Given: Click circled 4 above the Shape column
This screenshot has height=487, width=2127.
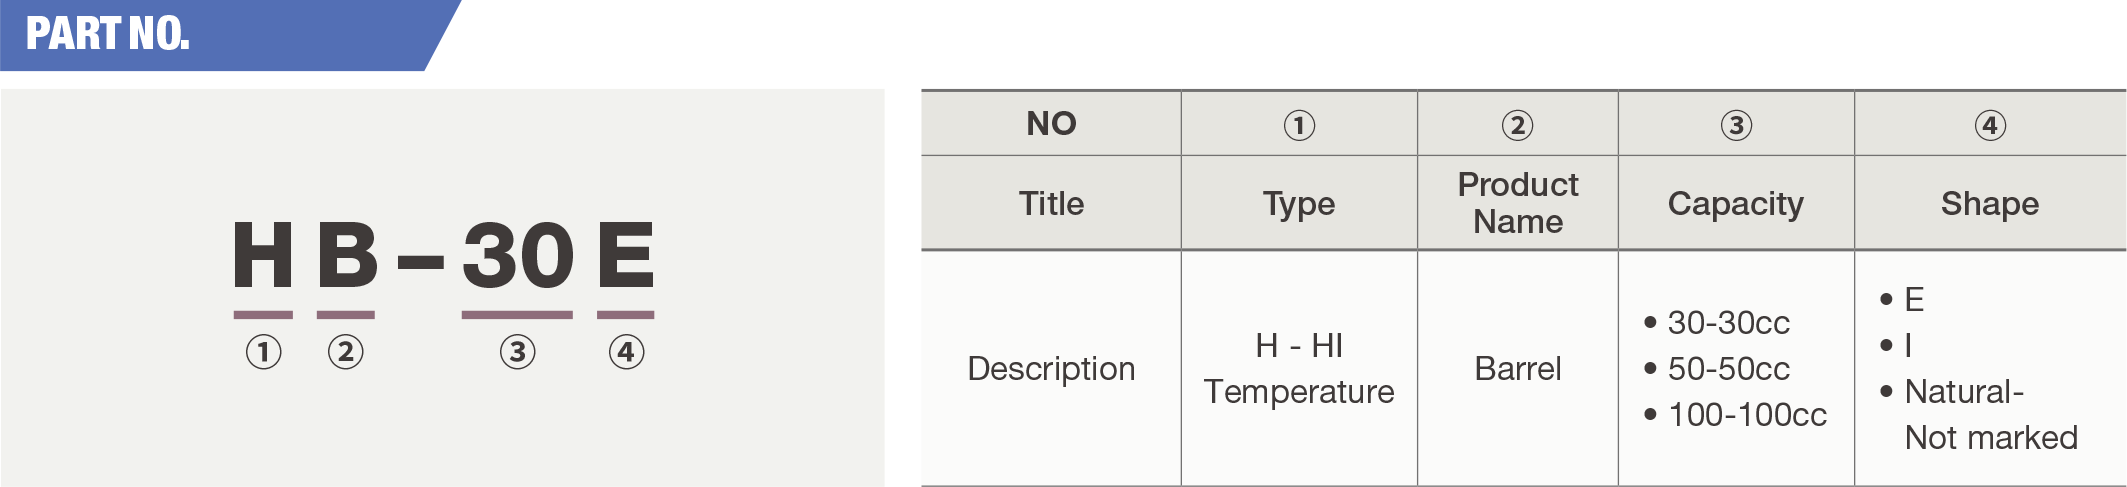Looking at the screenshot, I should 1990,125.
